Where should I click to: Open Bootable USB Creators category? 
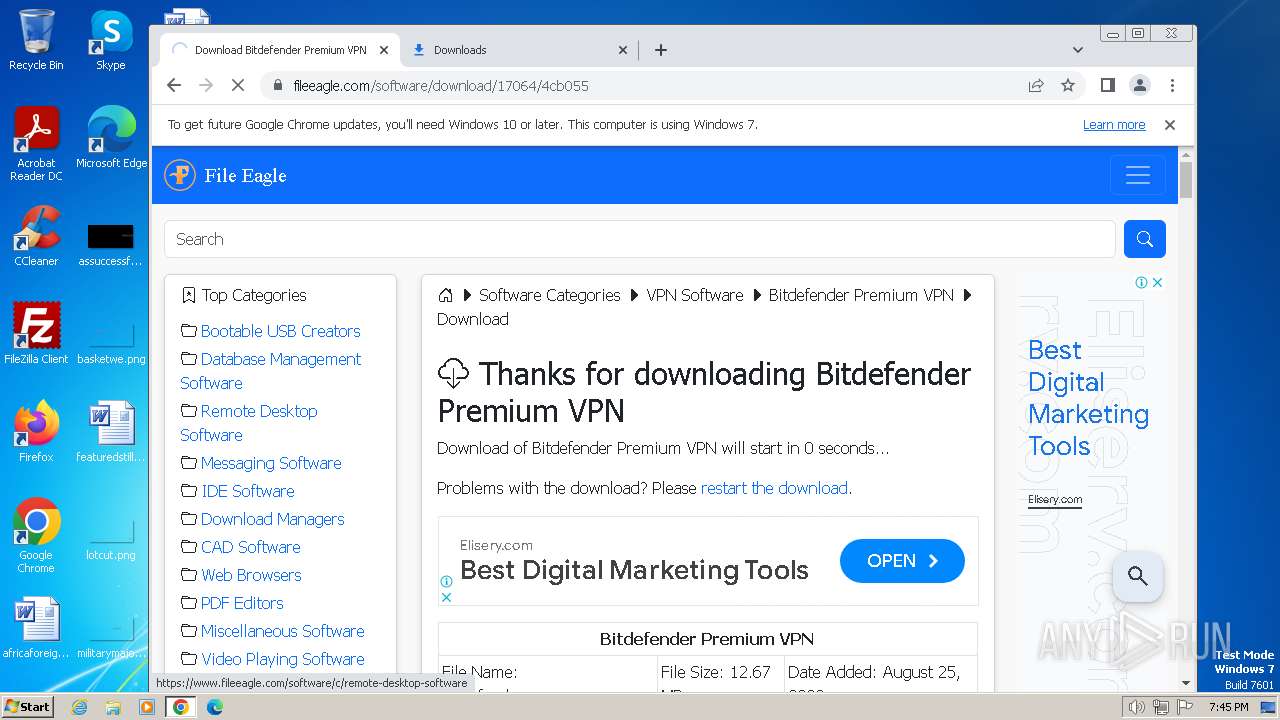(280, 331)
